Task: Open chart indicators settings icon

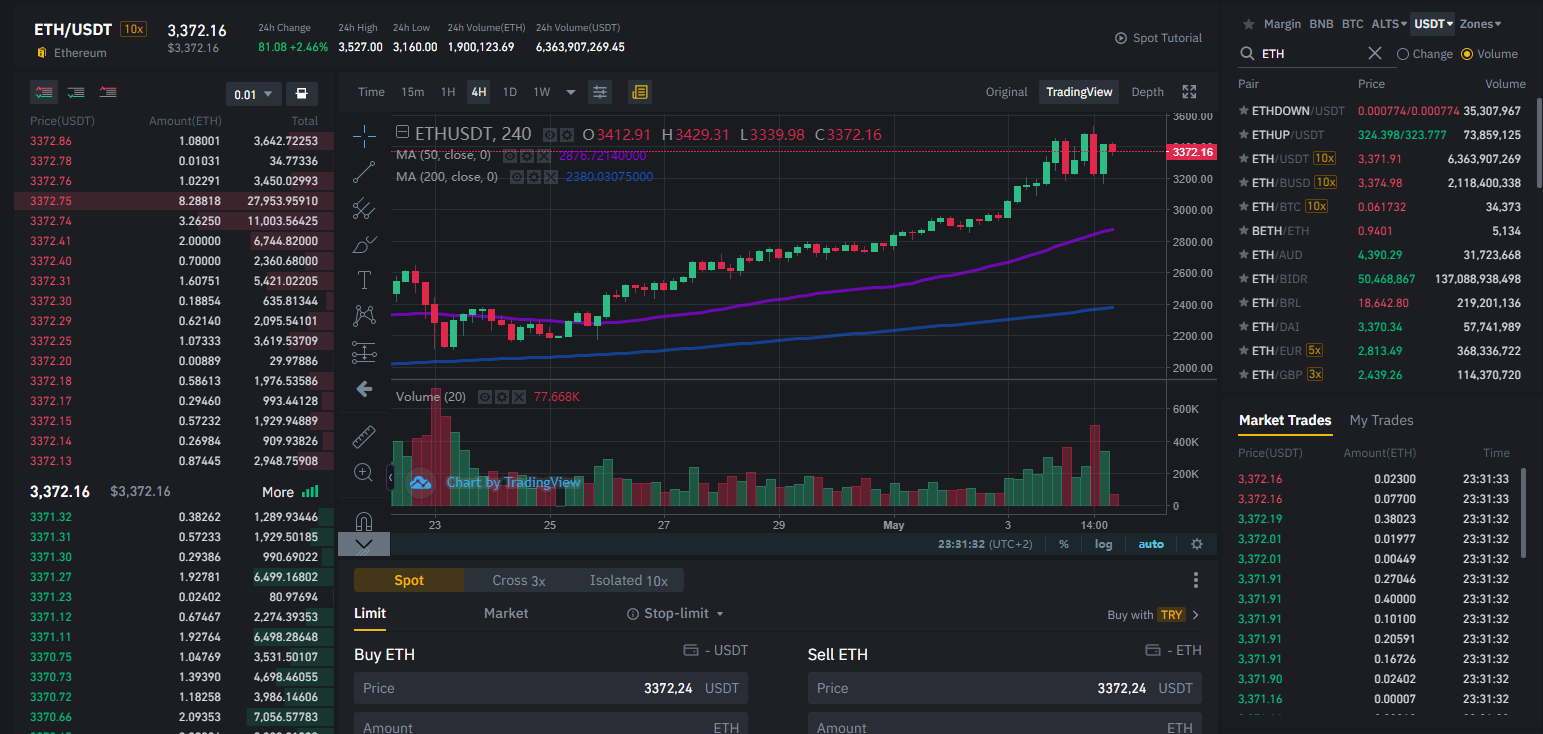Action: click(600, 92)
